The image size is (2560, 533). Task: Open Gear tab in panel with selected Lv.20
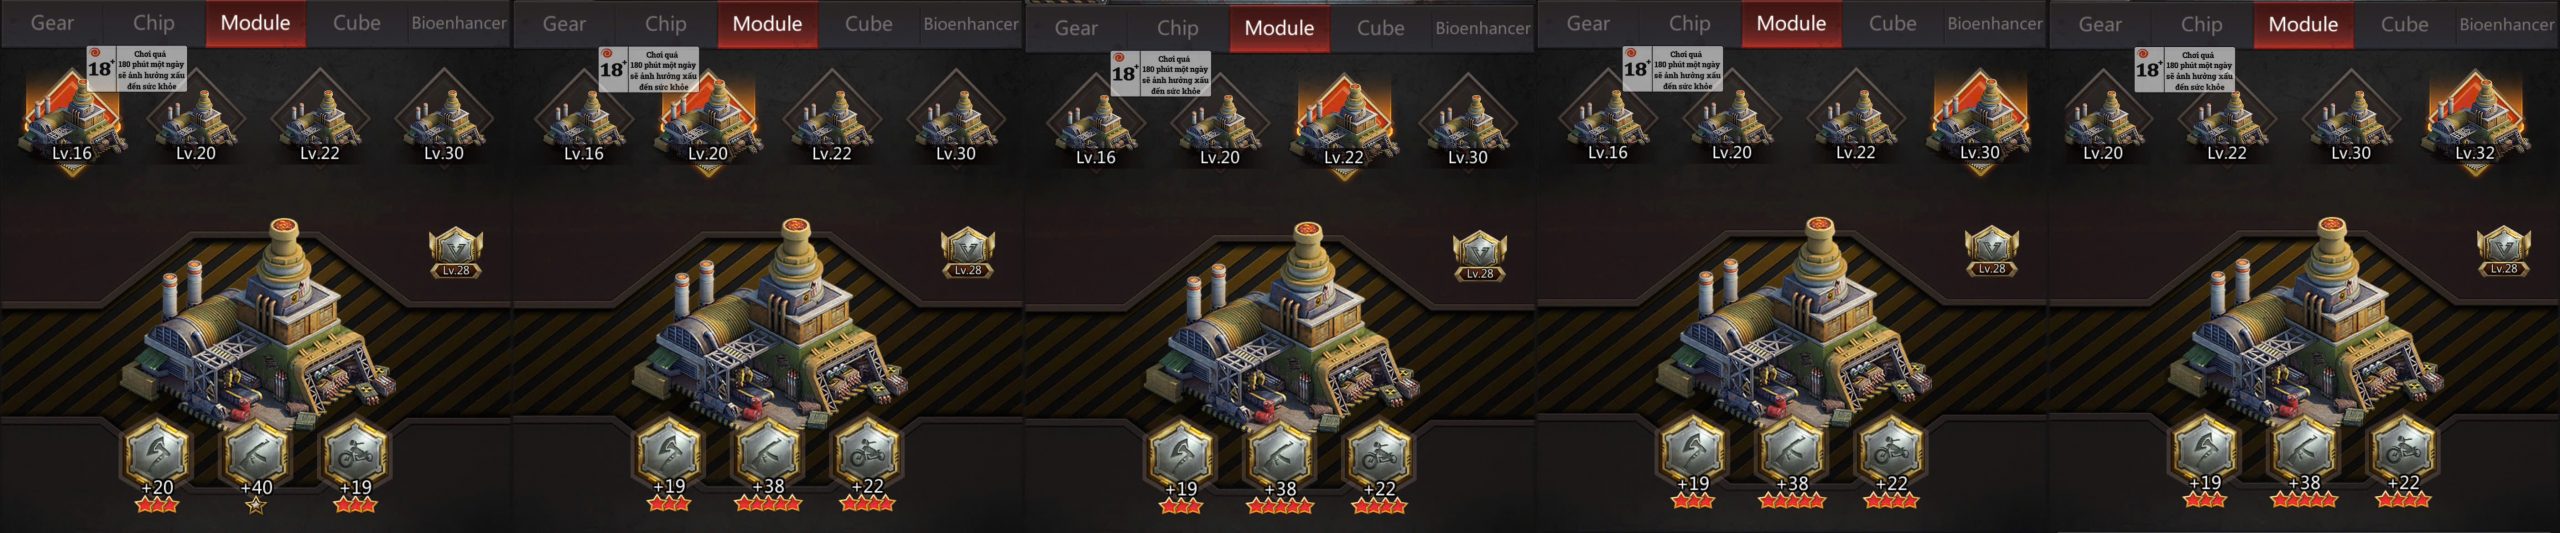click(564, 23)
